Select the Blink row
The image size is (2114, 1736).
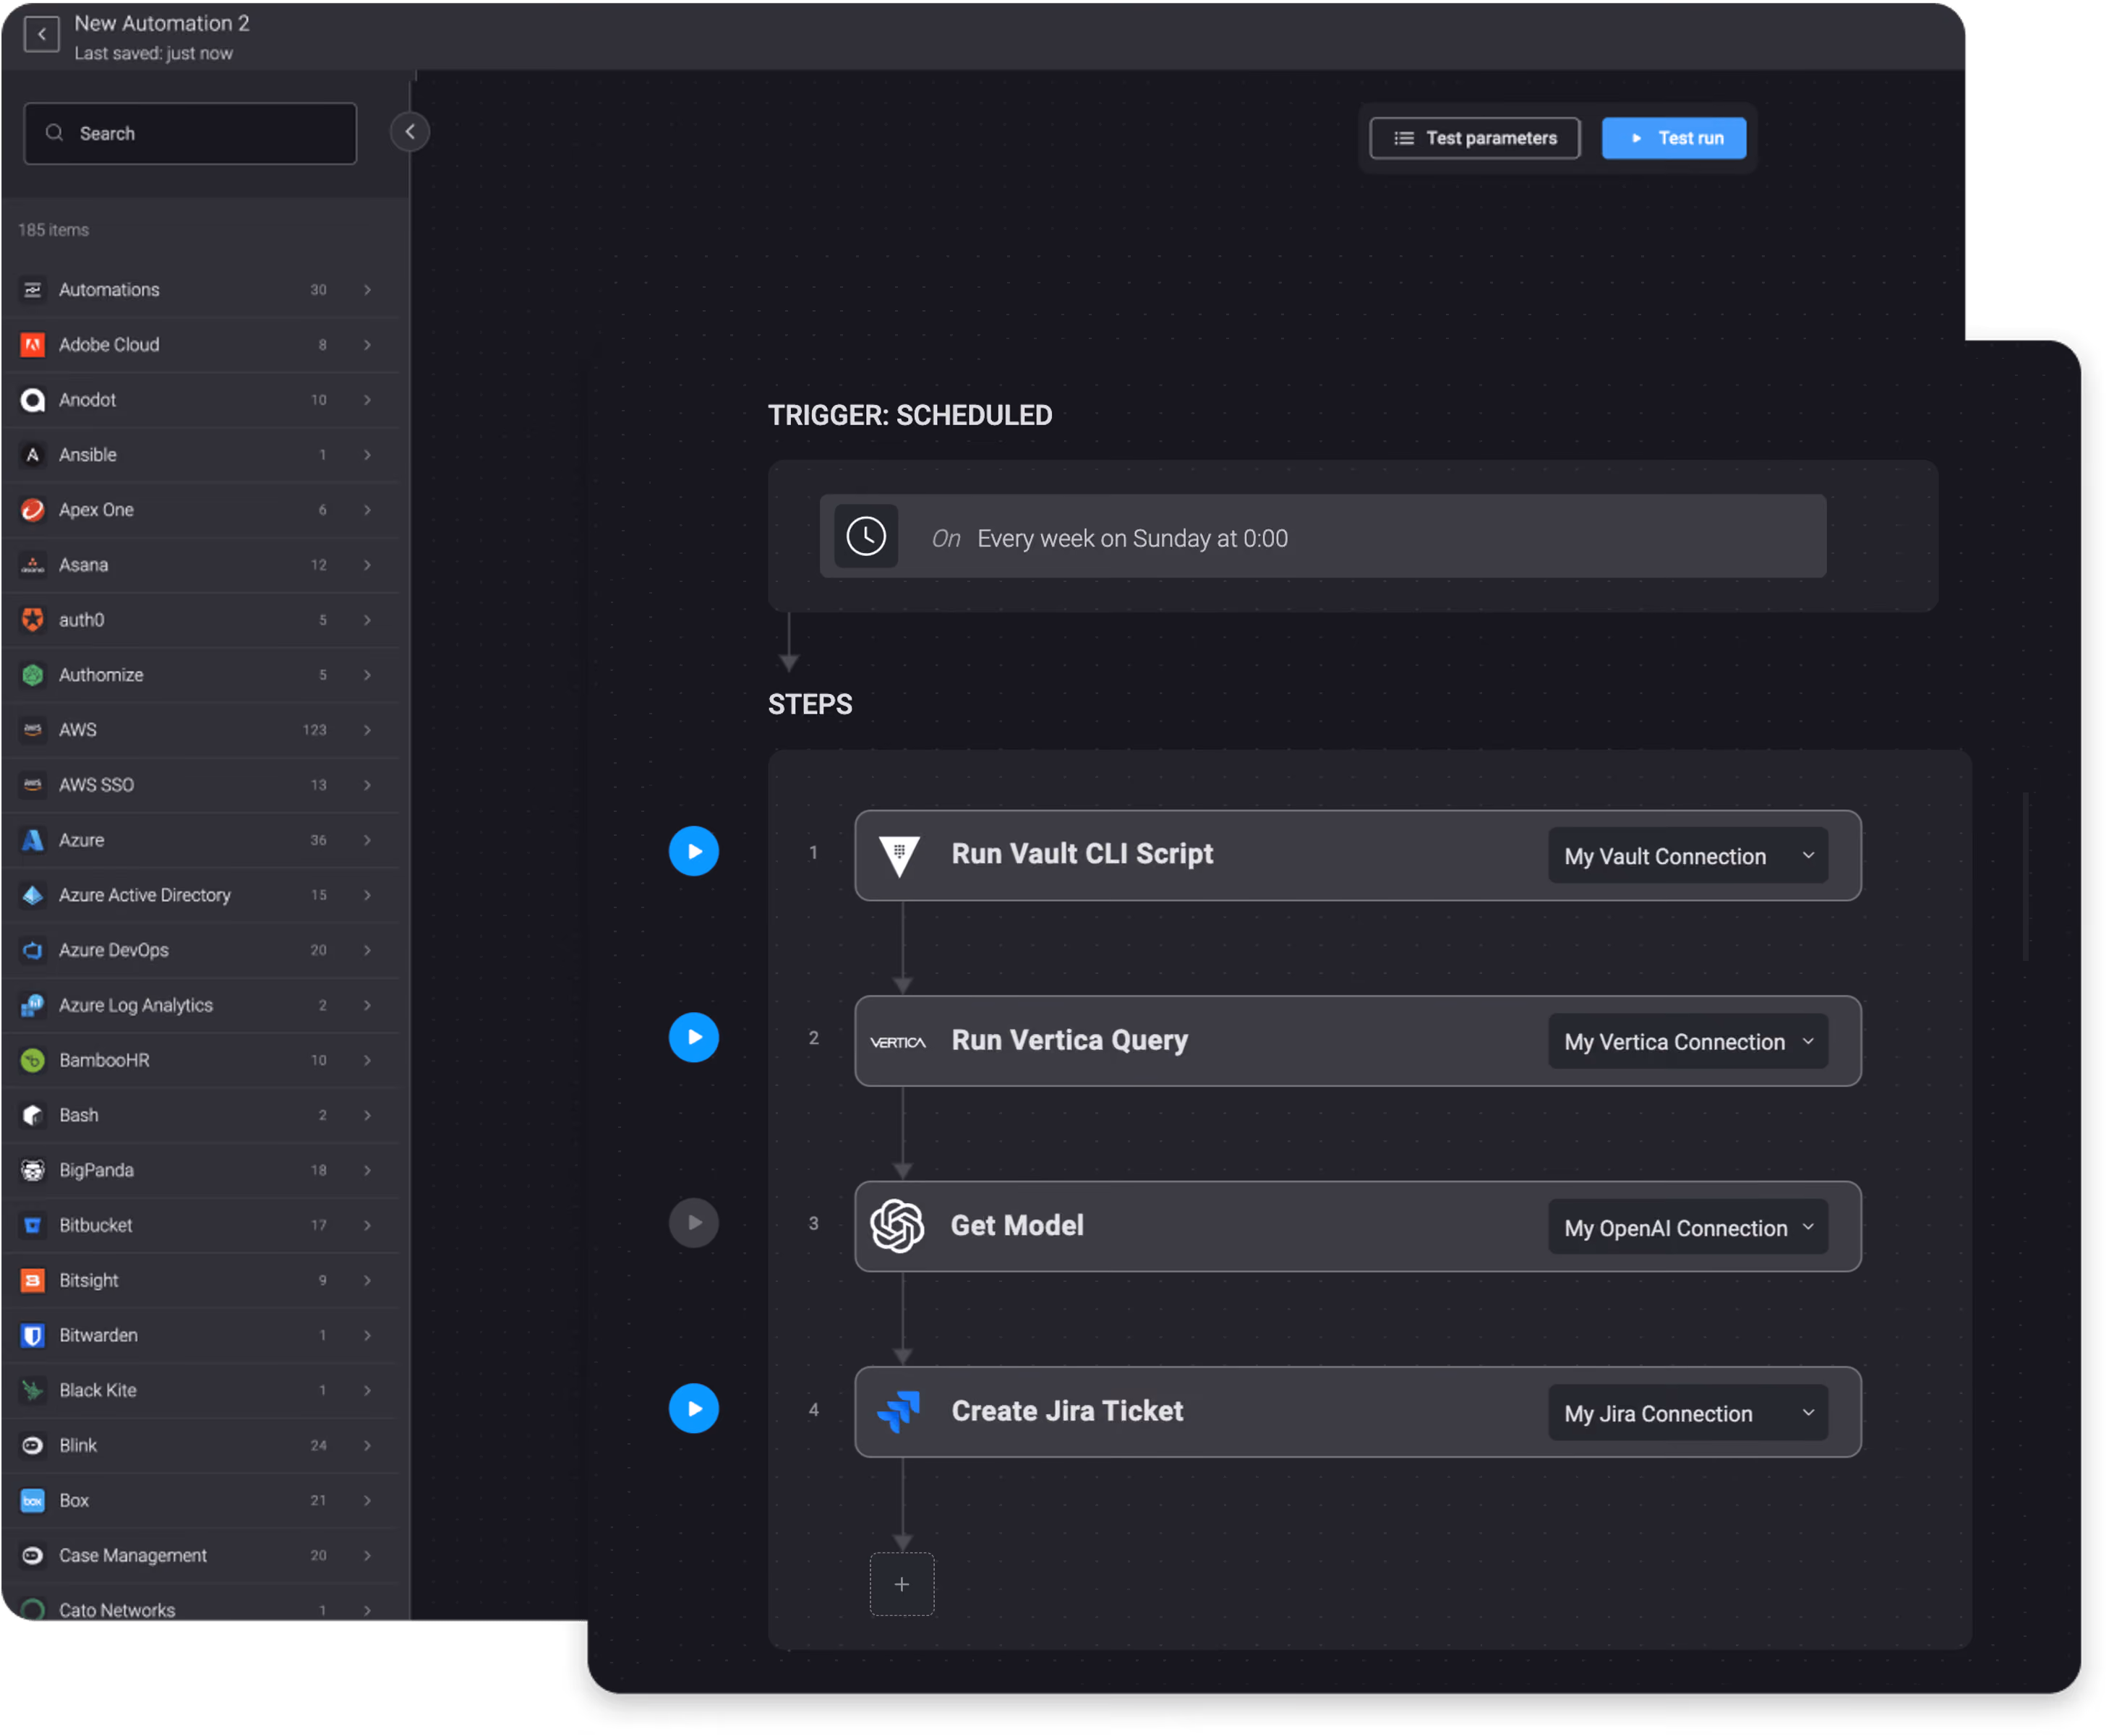click(x=200, y=1445)
